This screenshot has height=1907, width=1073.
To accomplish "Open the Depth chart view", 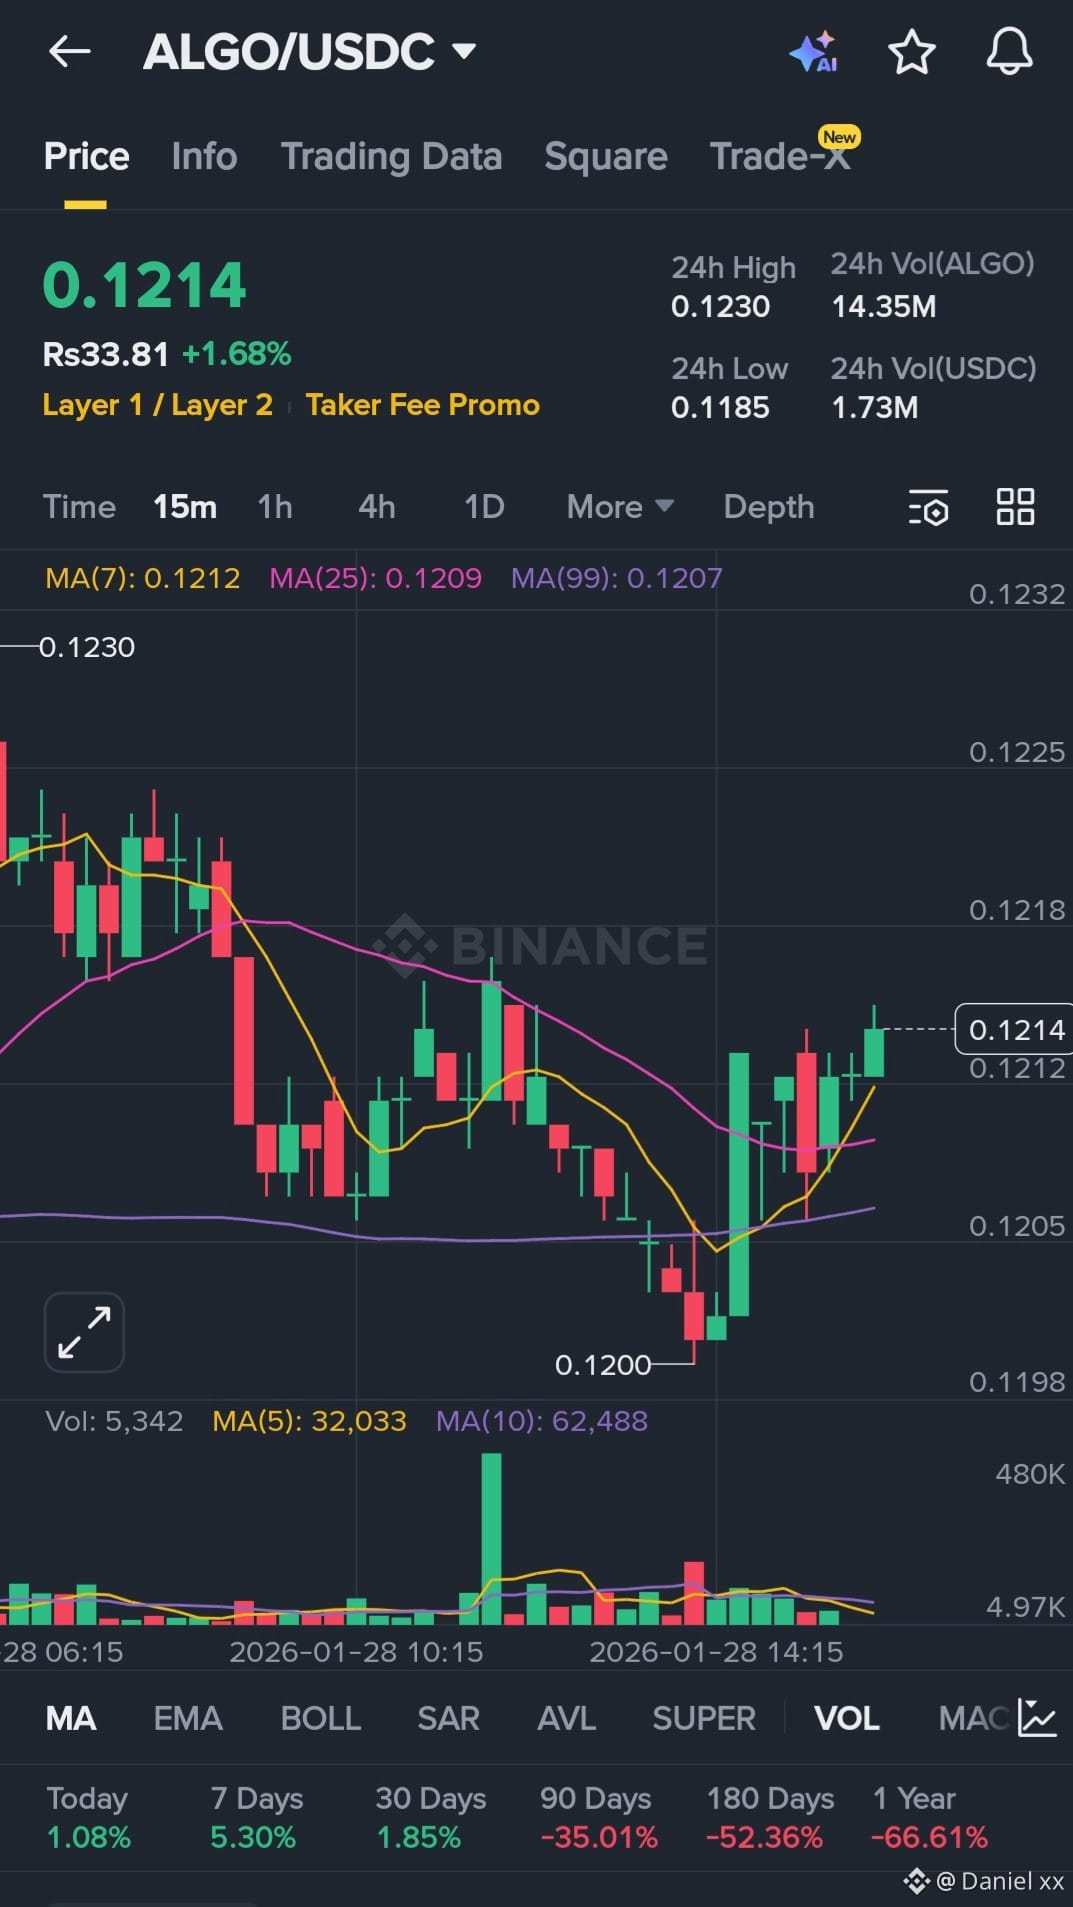I will point(769,507).
